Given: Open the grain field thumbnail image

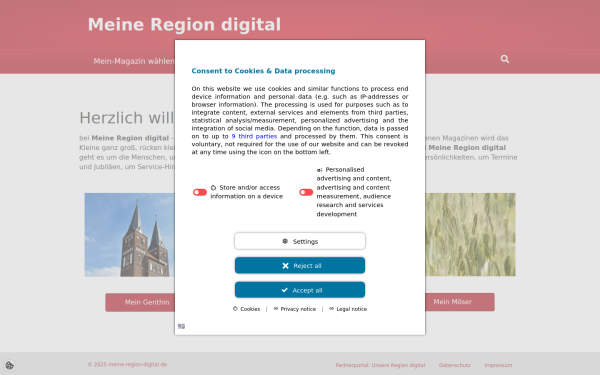Looking at the screenshot, I should (x=470, y=235).
